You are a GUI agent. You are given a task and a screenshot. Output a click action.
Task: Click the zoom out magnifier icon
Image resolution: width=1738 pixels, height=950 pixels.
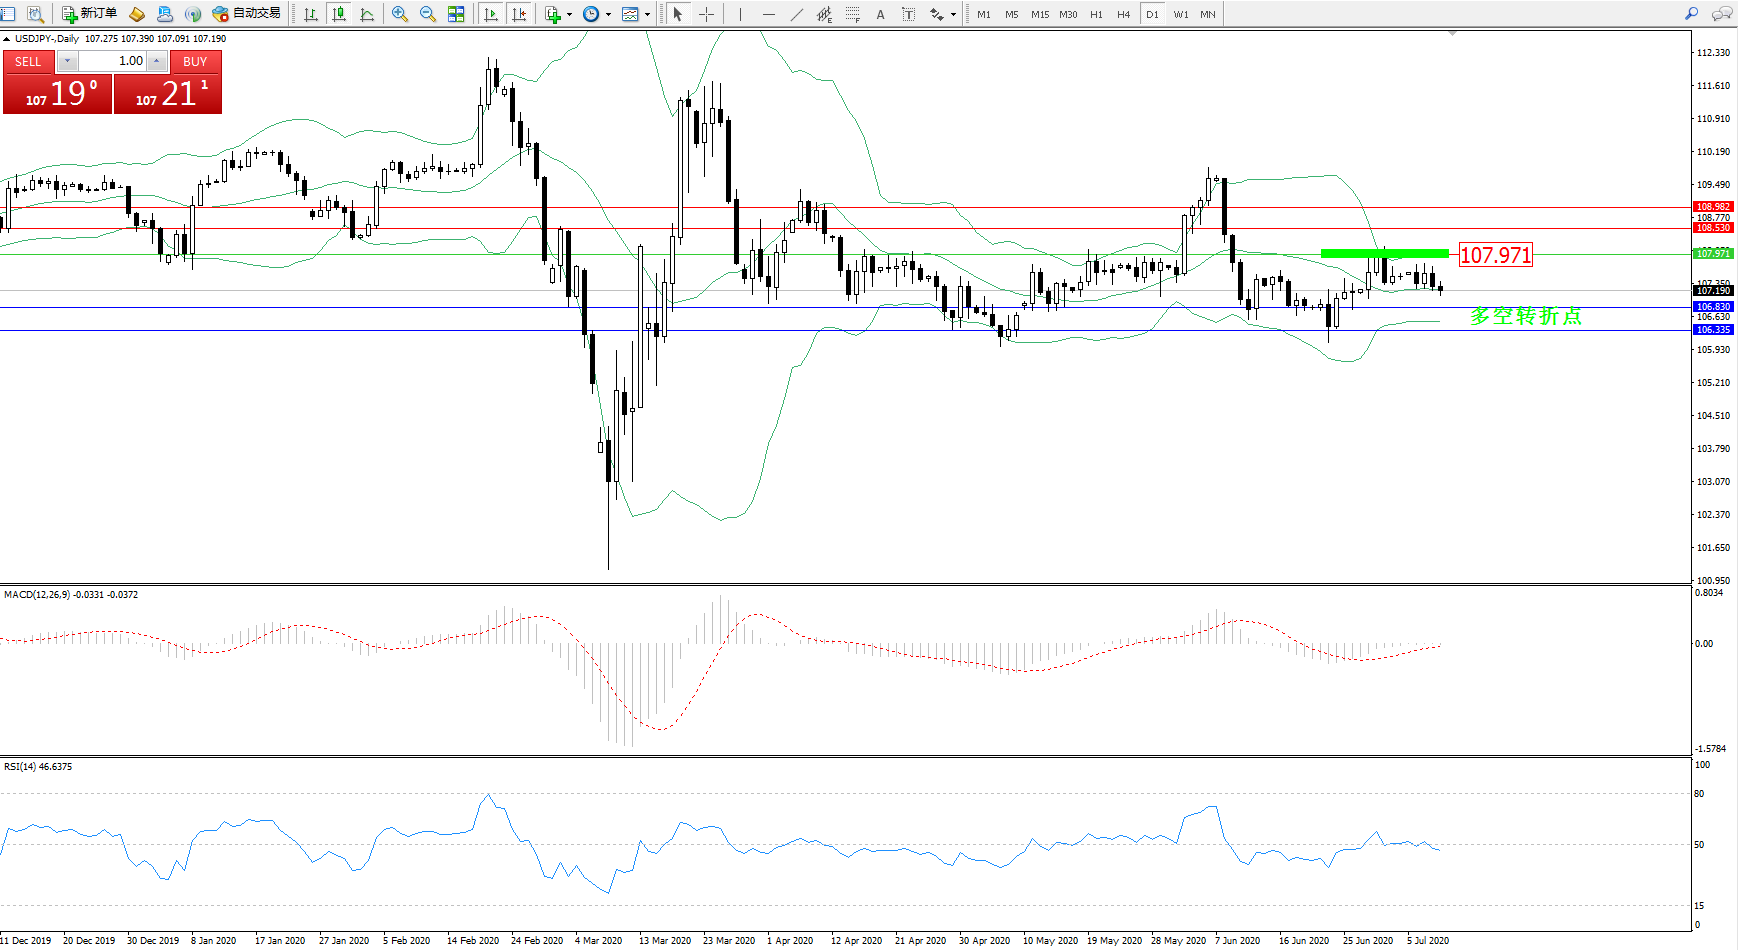coord(428,14)
